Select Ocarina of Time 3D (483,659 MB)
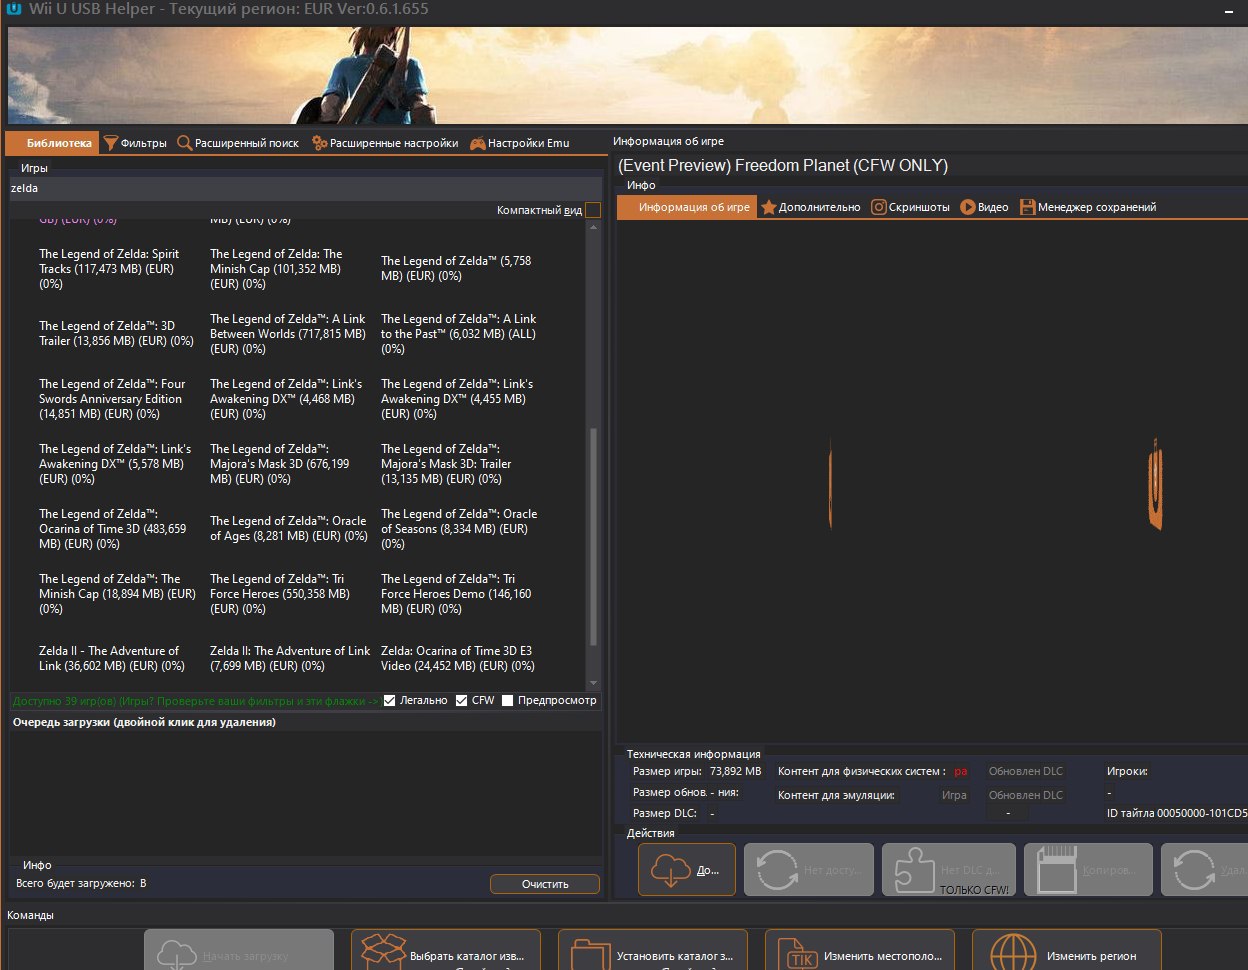 [x=113, y=529]
